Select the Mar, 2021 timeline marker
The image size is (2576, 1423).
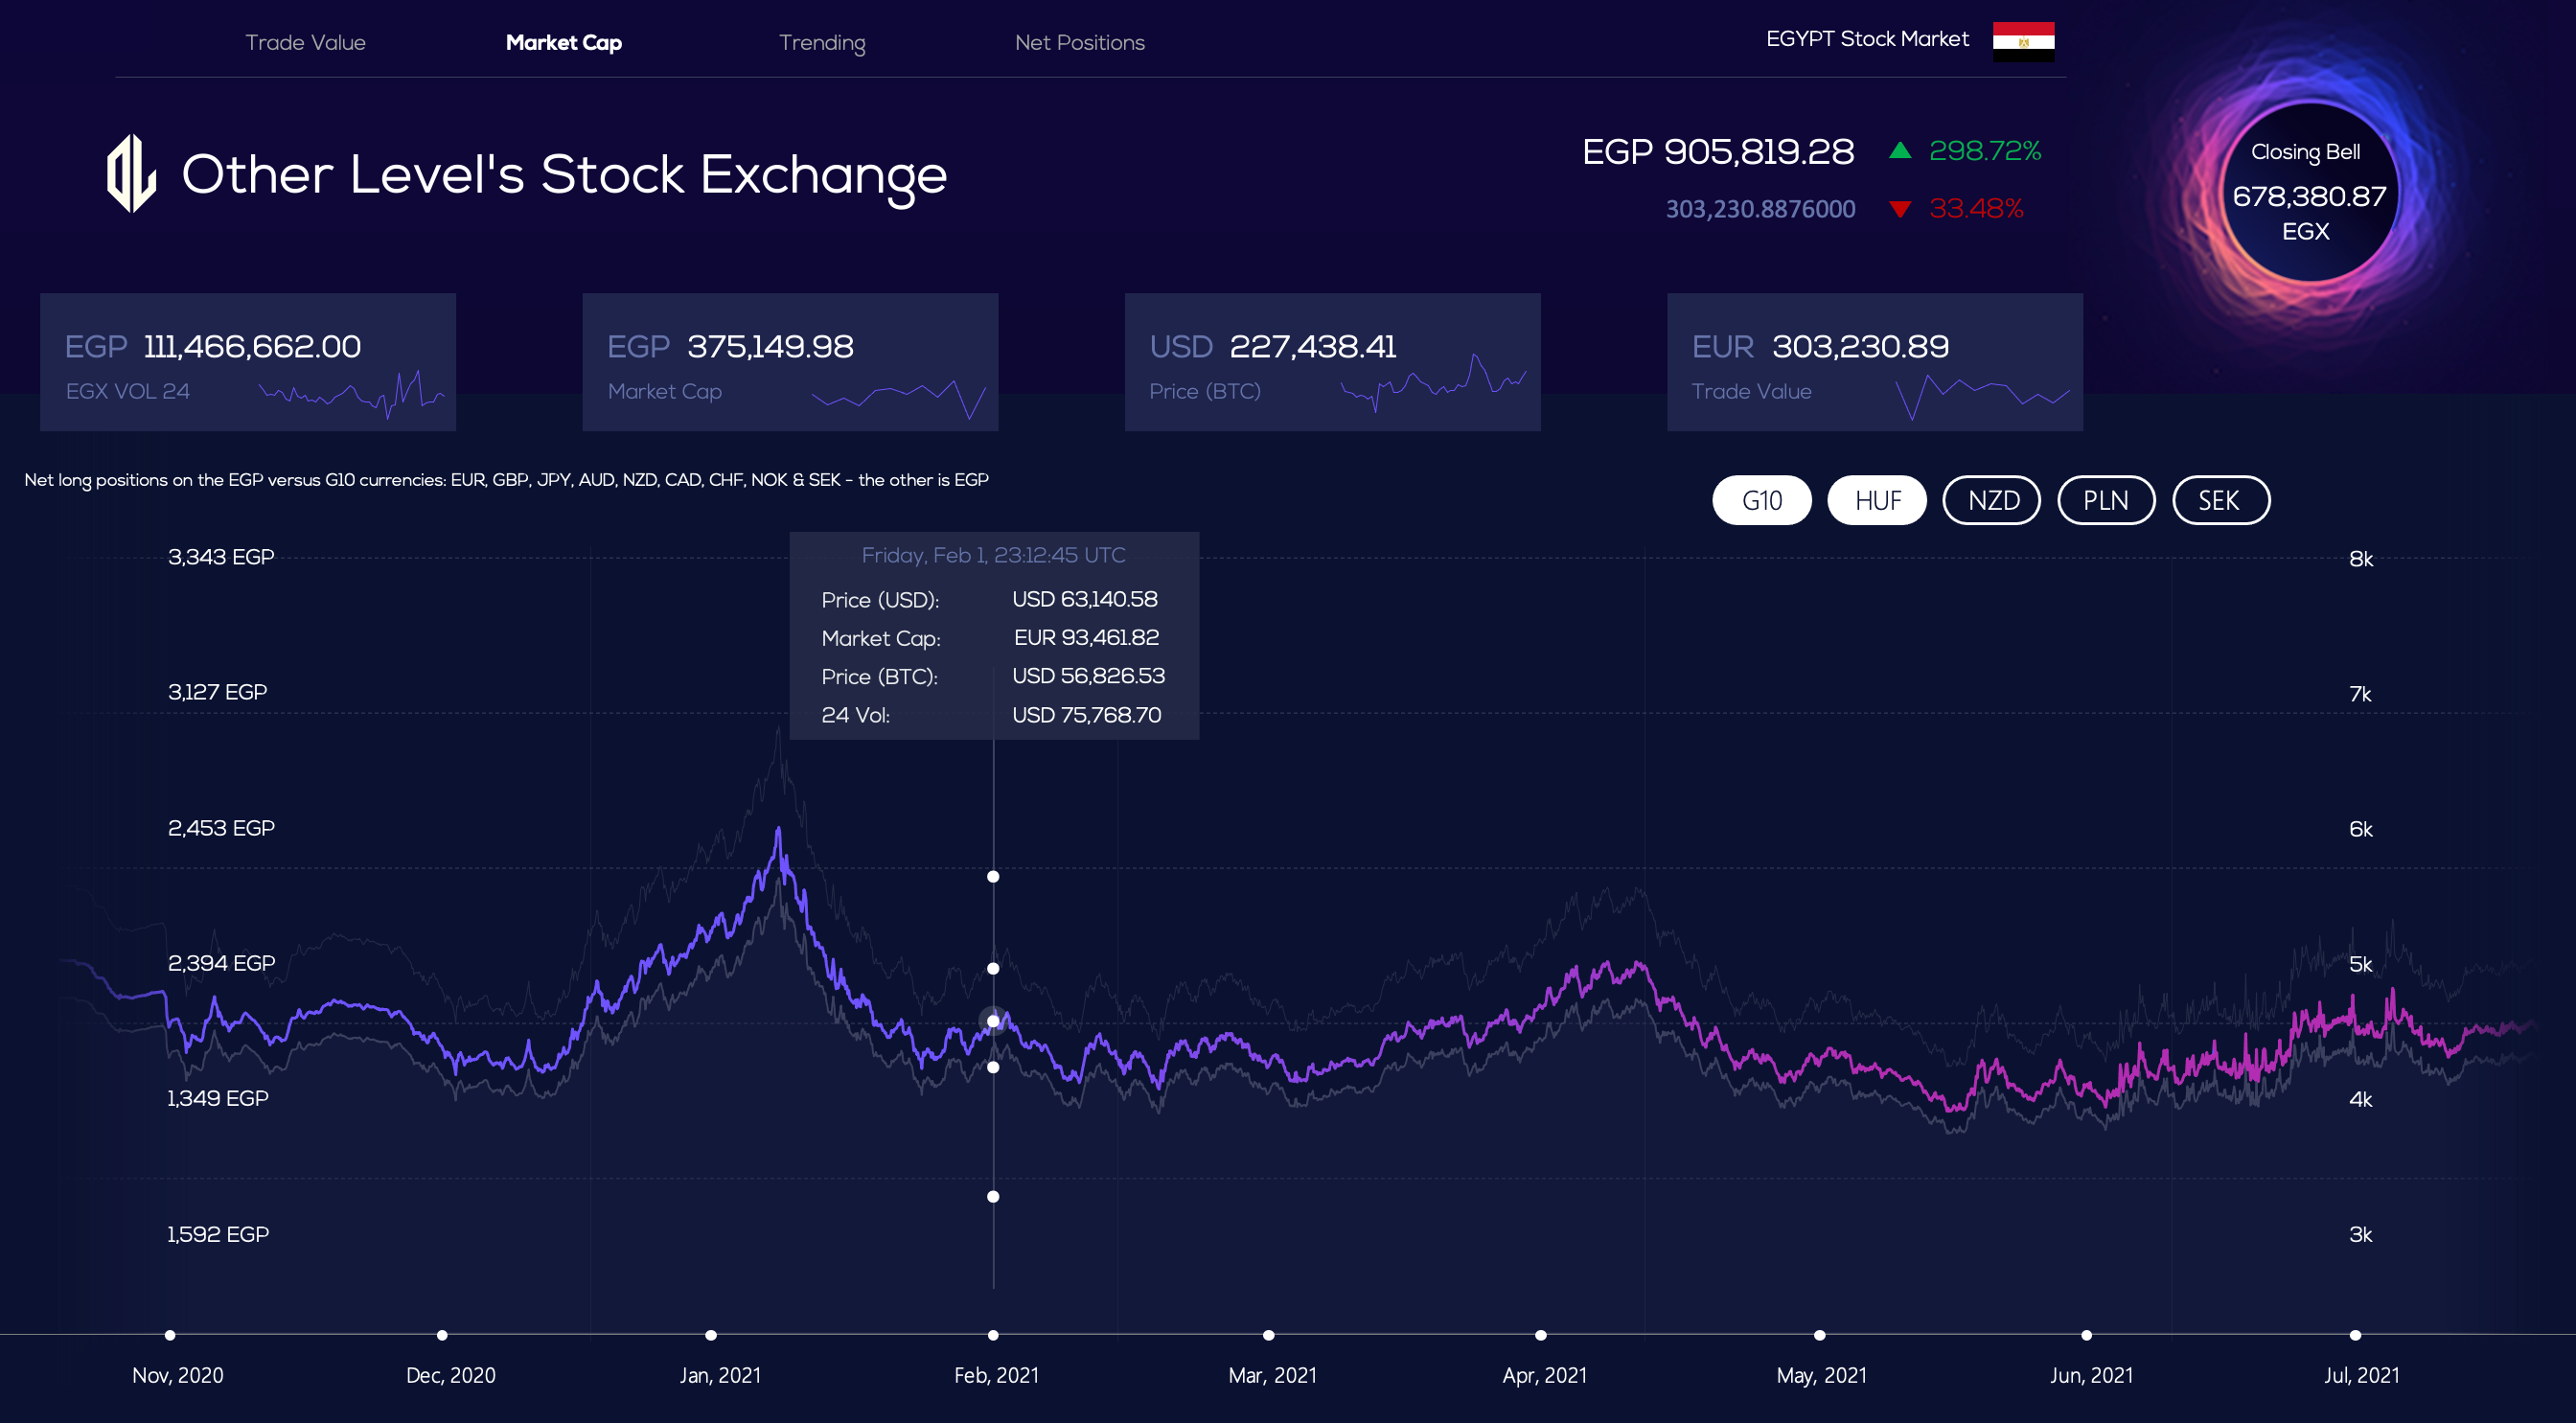click(1268, 1335)
